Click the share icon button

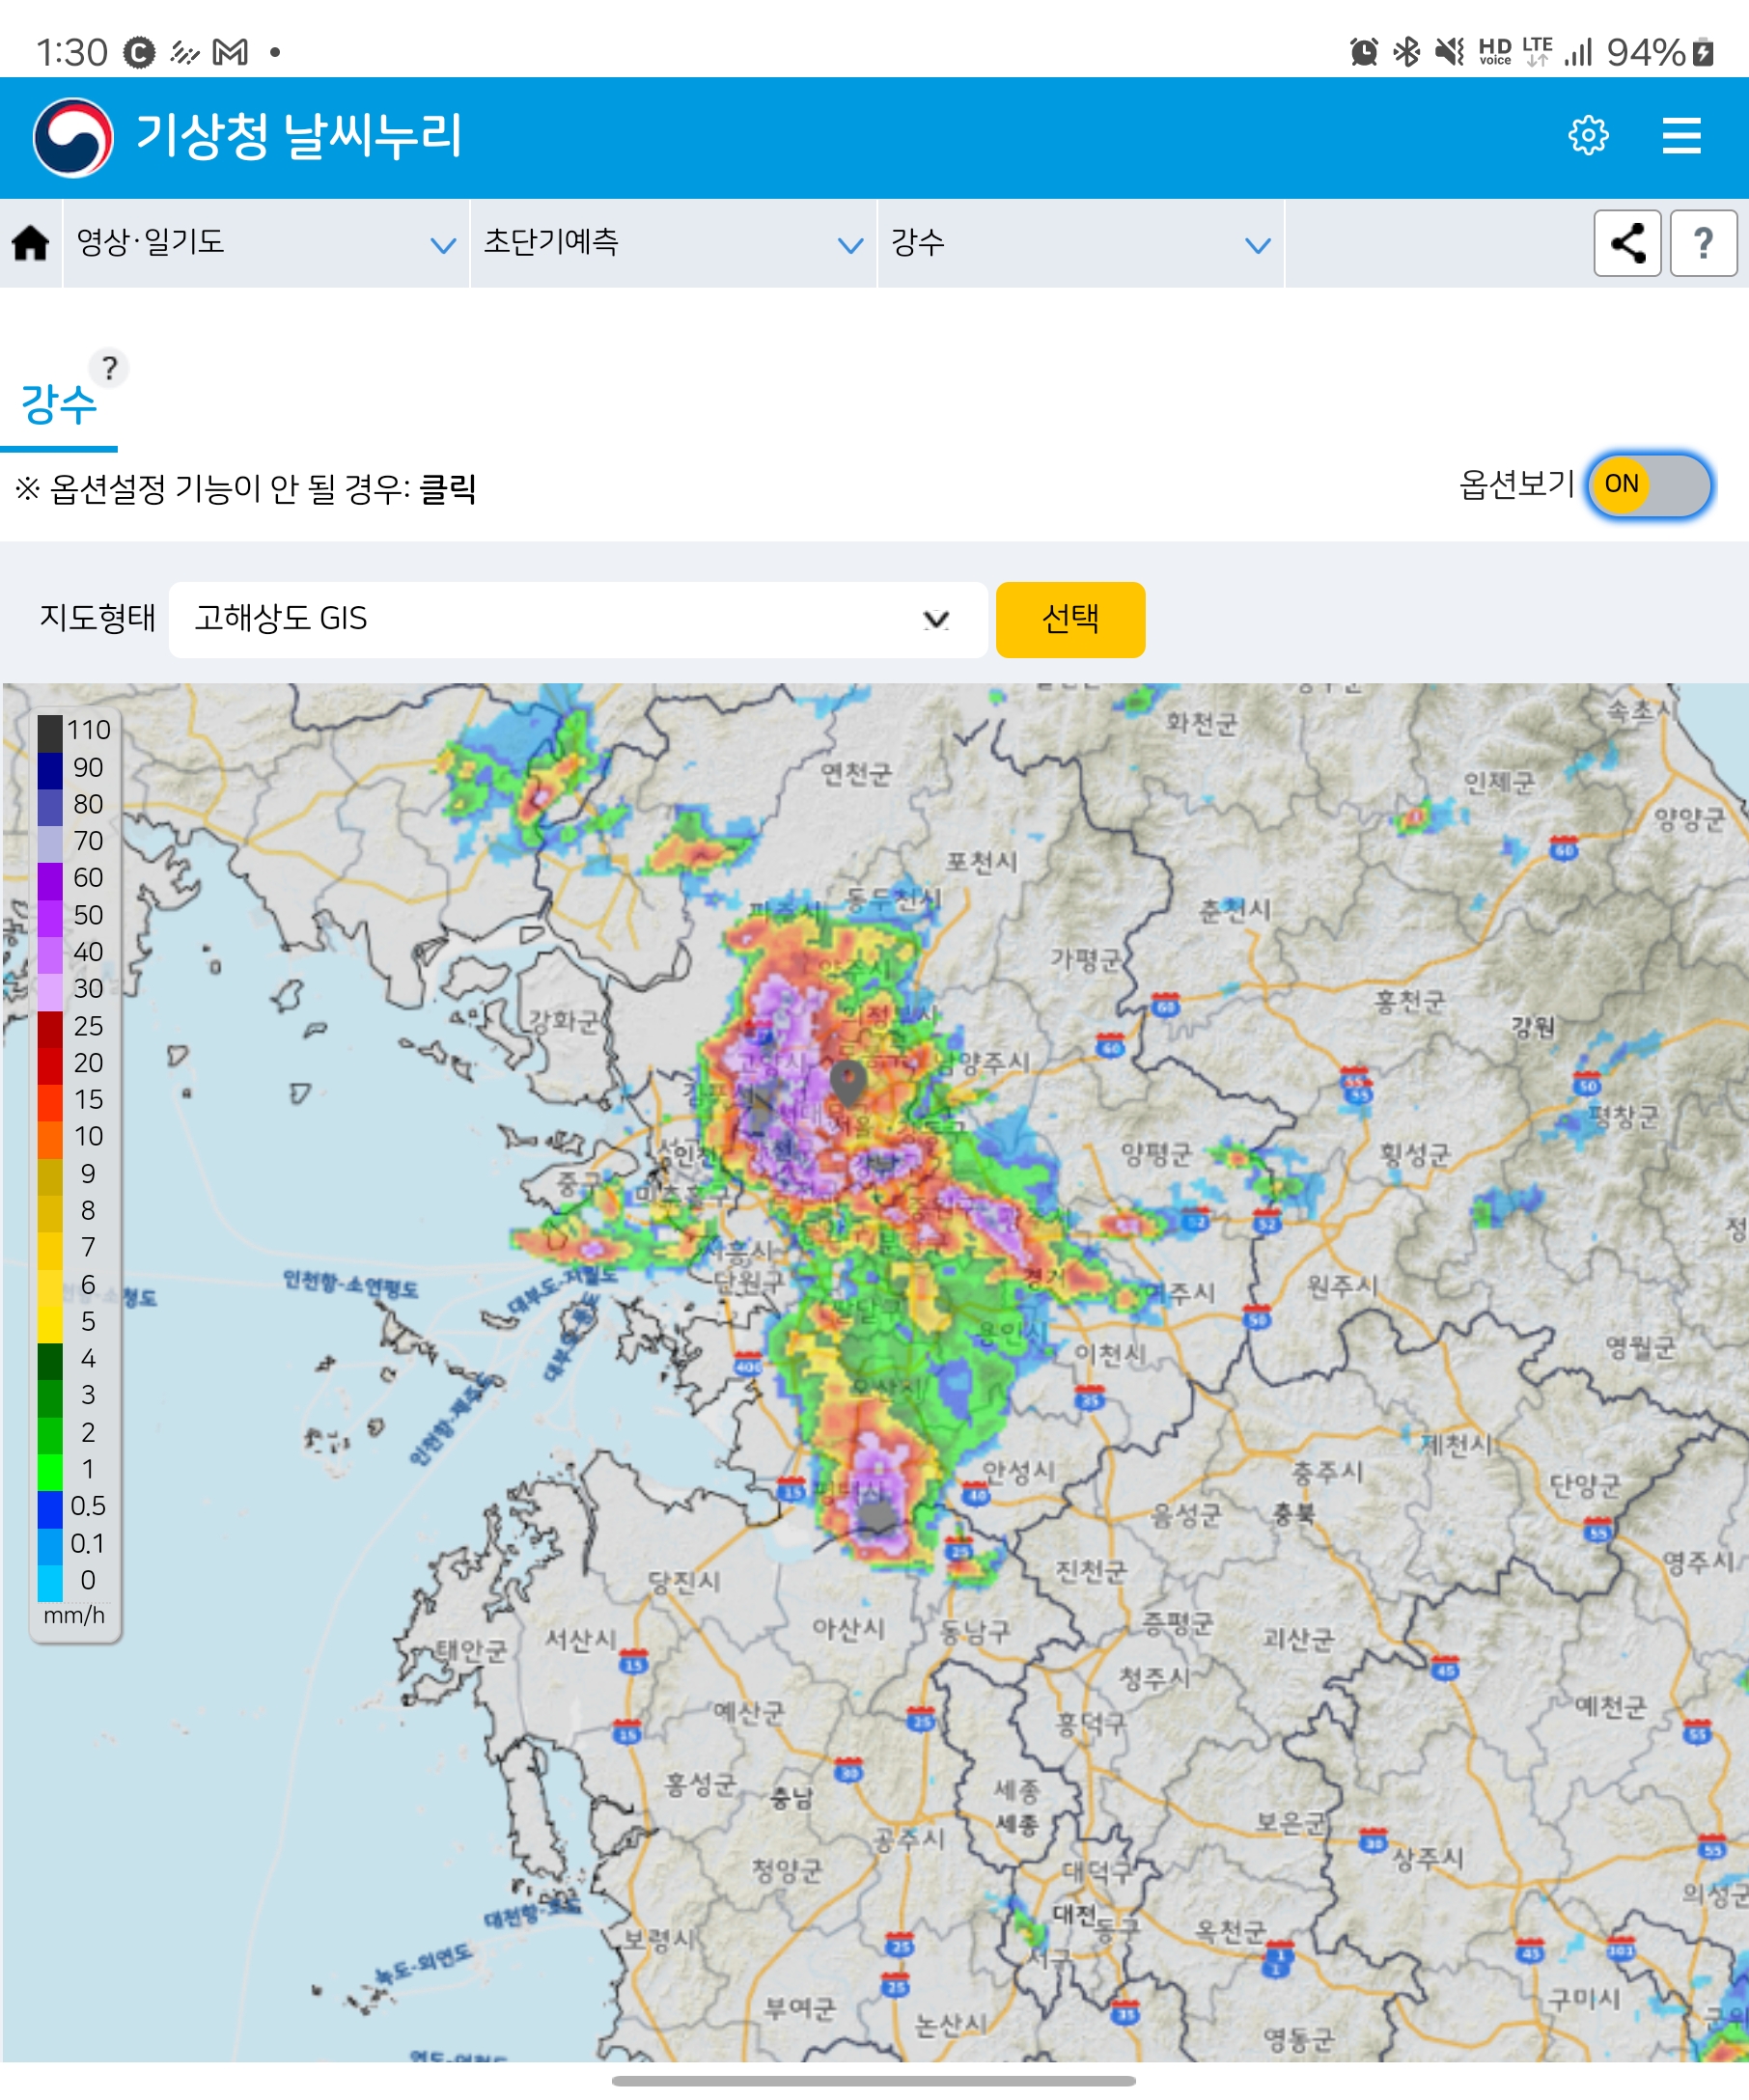pos(1627,243)
